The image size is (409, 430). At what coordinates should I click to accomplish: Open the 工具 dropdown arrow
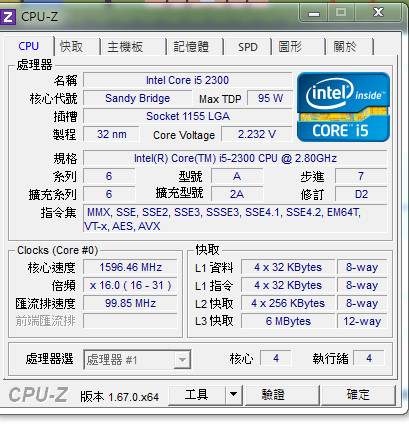233,395
